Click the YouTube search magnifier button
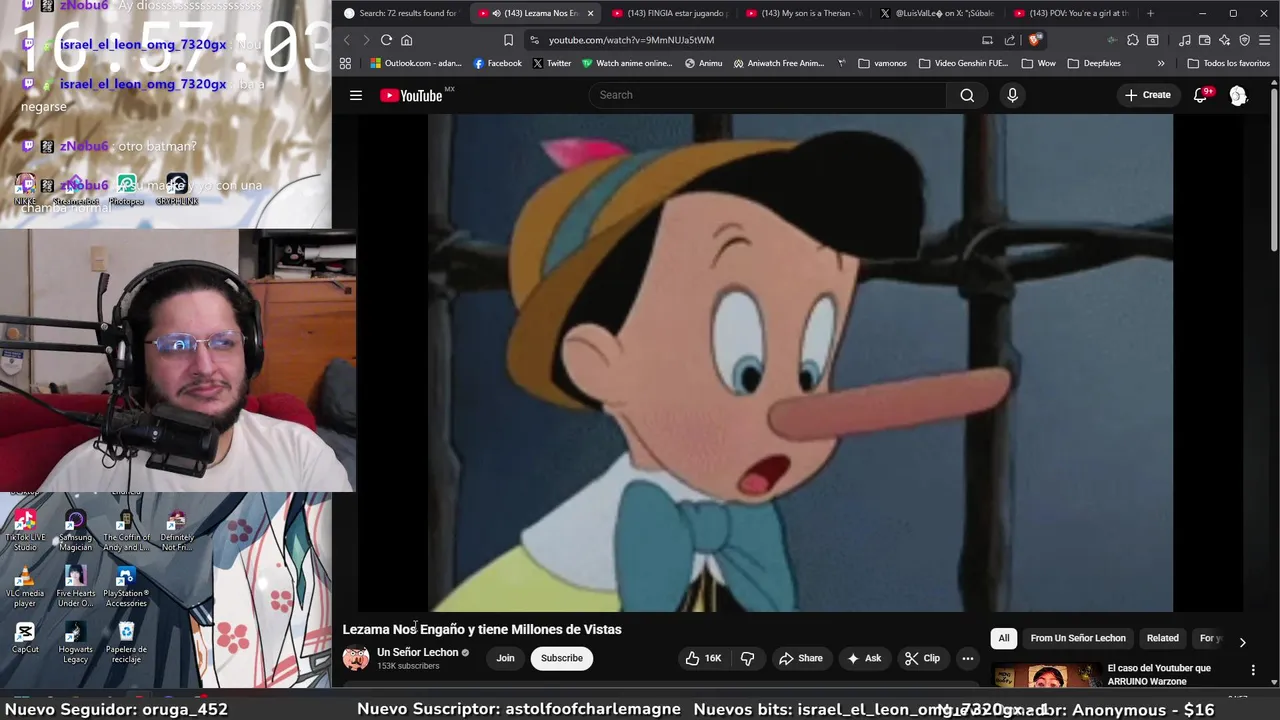The height and width of the screenshot is (720, 1280). point(967,95)
